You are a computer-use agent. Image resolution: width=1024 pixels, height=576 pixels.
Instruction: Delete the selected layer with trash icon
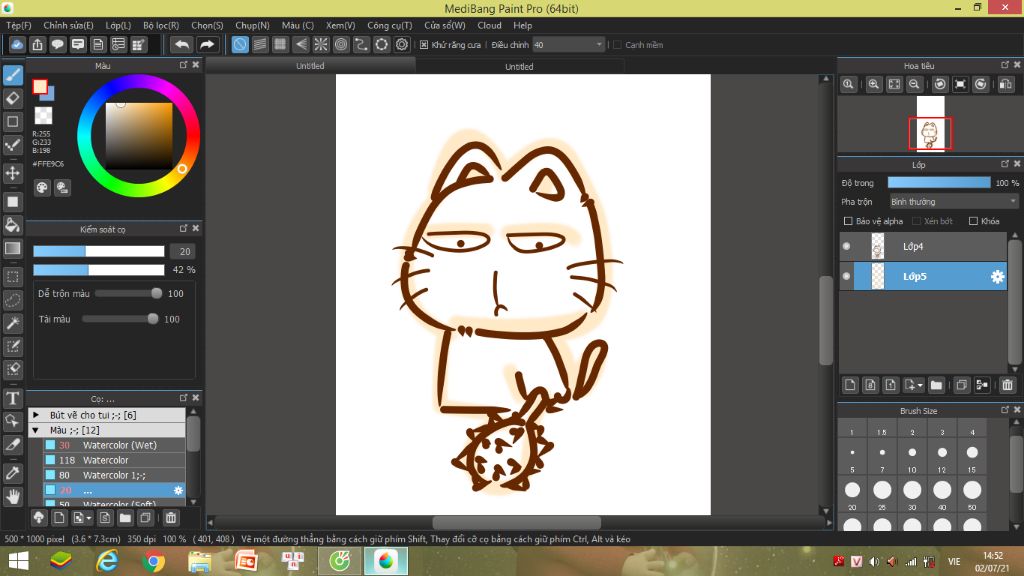click(x=1007, y=385)
